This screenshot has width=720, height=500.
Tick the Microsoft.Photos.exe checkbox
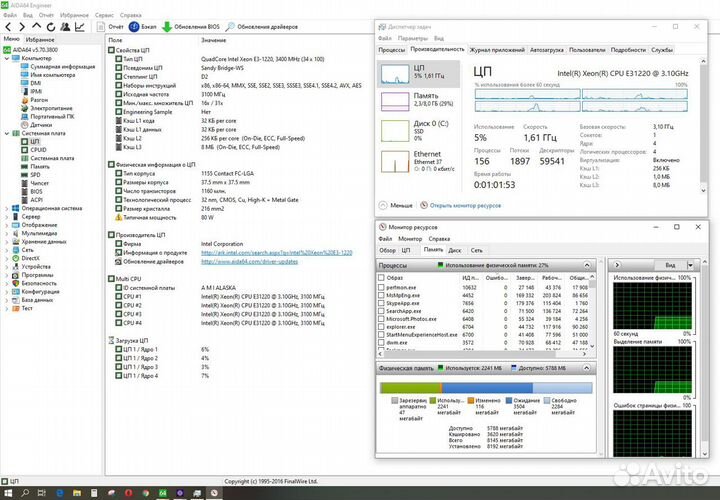click(381, 319)
